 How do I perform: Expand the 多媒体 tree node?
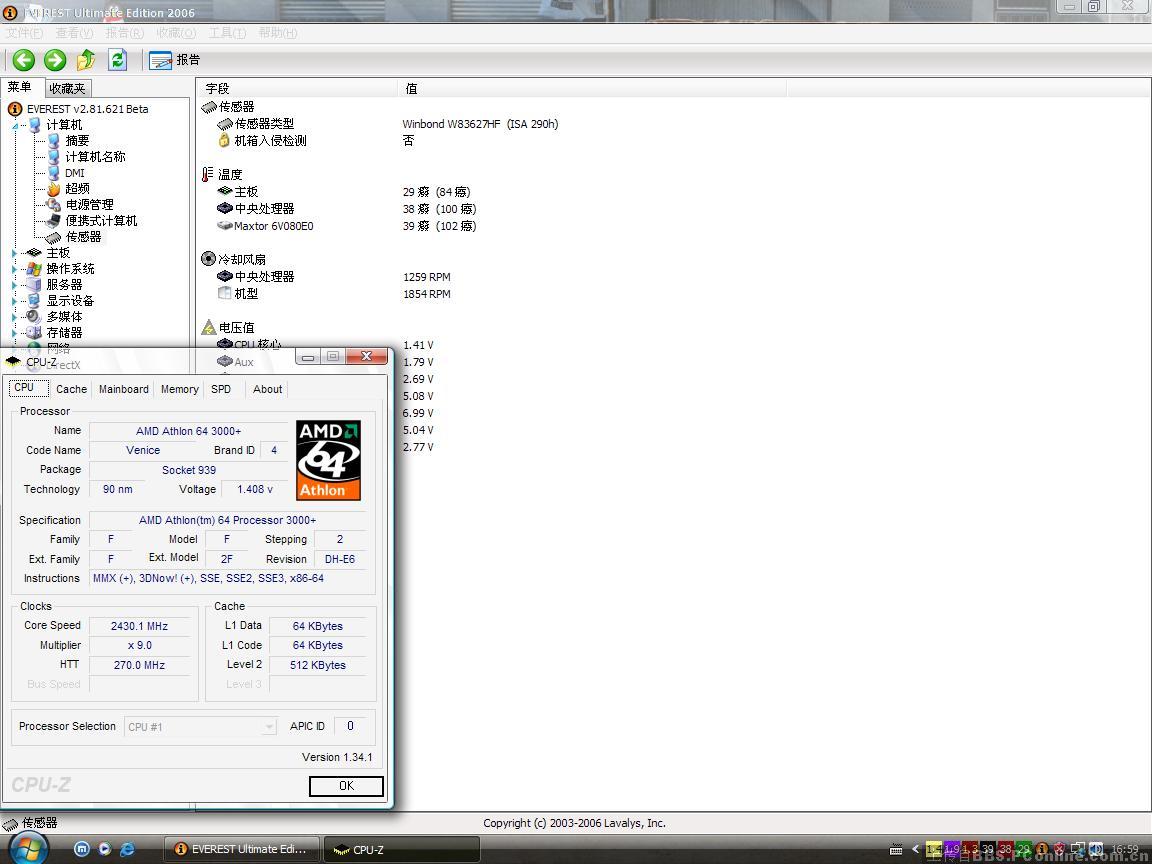tap(15, 317)
